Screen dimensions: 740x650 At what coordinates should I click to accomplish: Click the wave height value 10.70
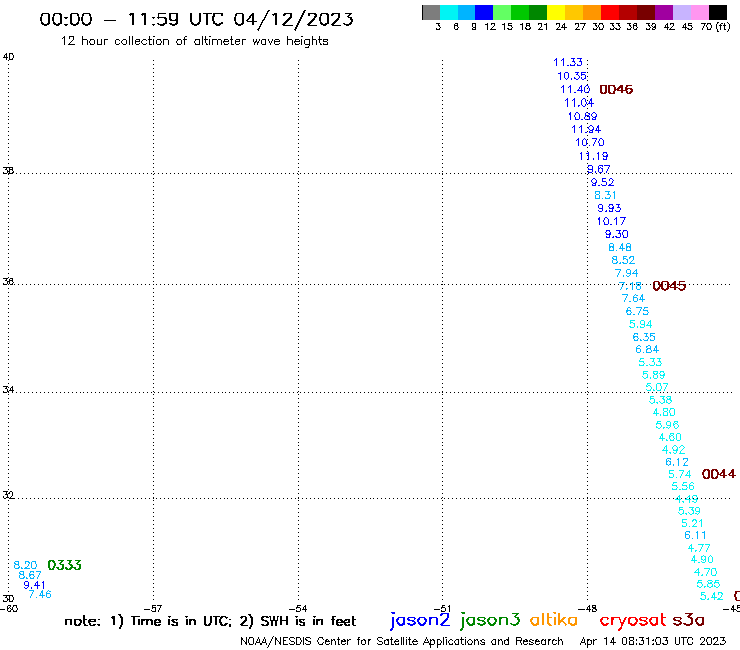coord(589,142)
